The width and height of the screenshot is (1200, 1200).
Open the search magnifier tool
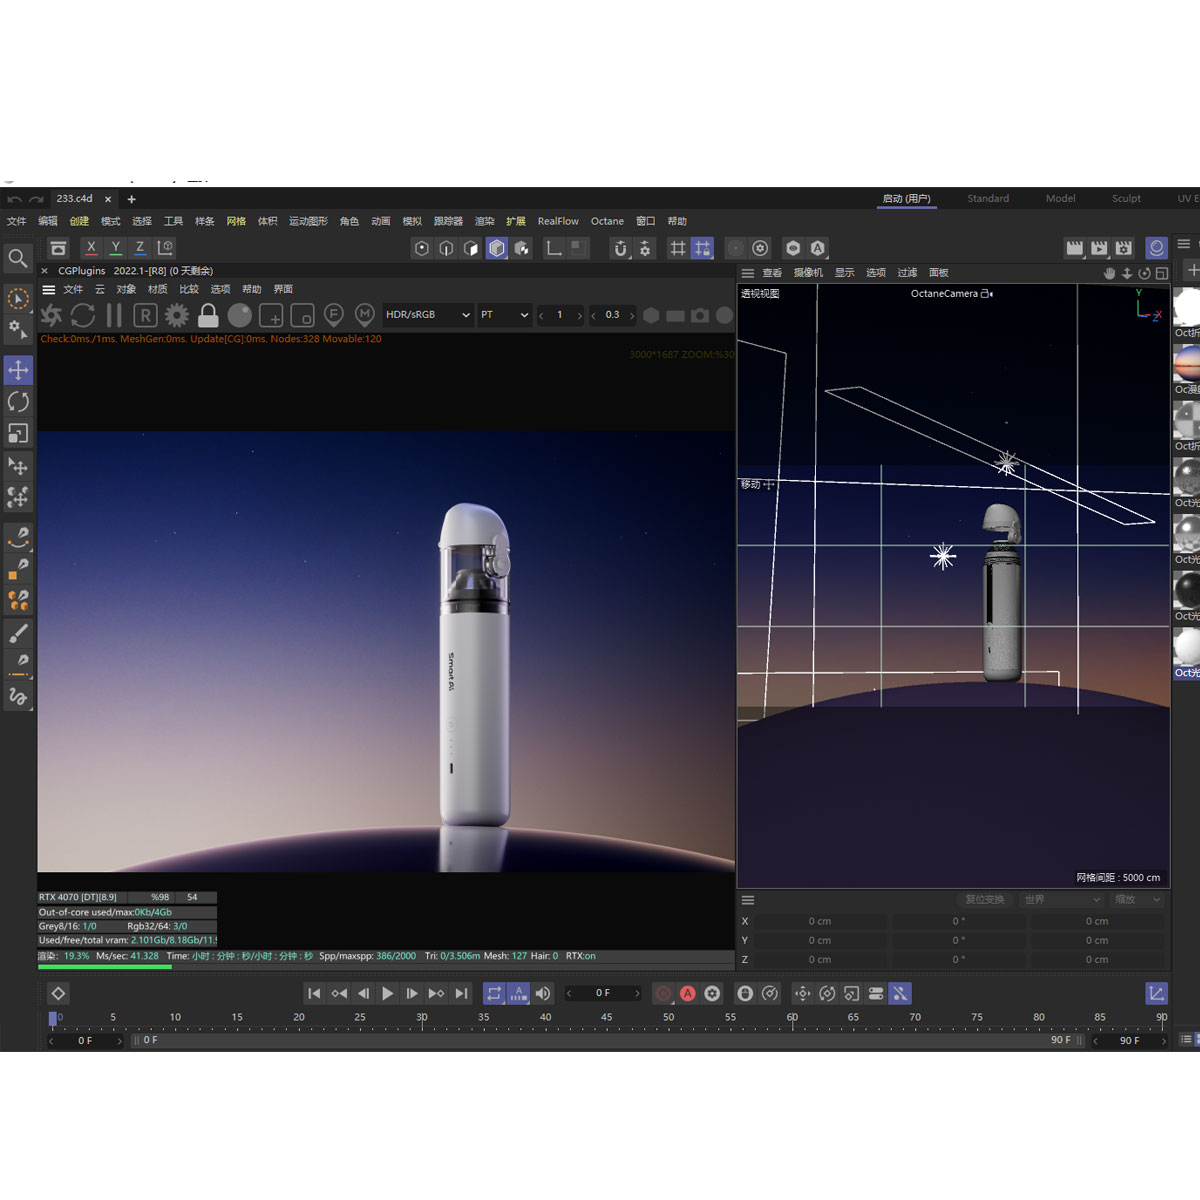pos(18,259)
